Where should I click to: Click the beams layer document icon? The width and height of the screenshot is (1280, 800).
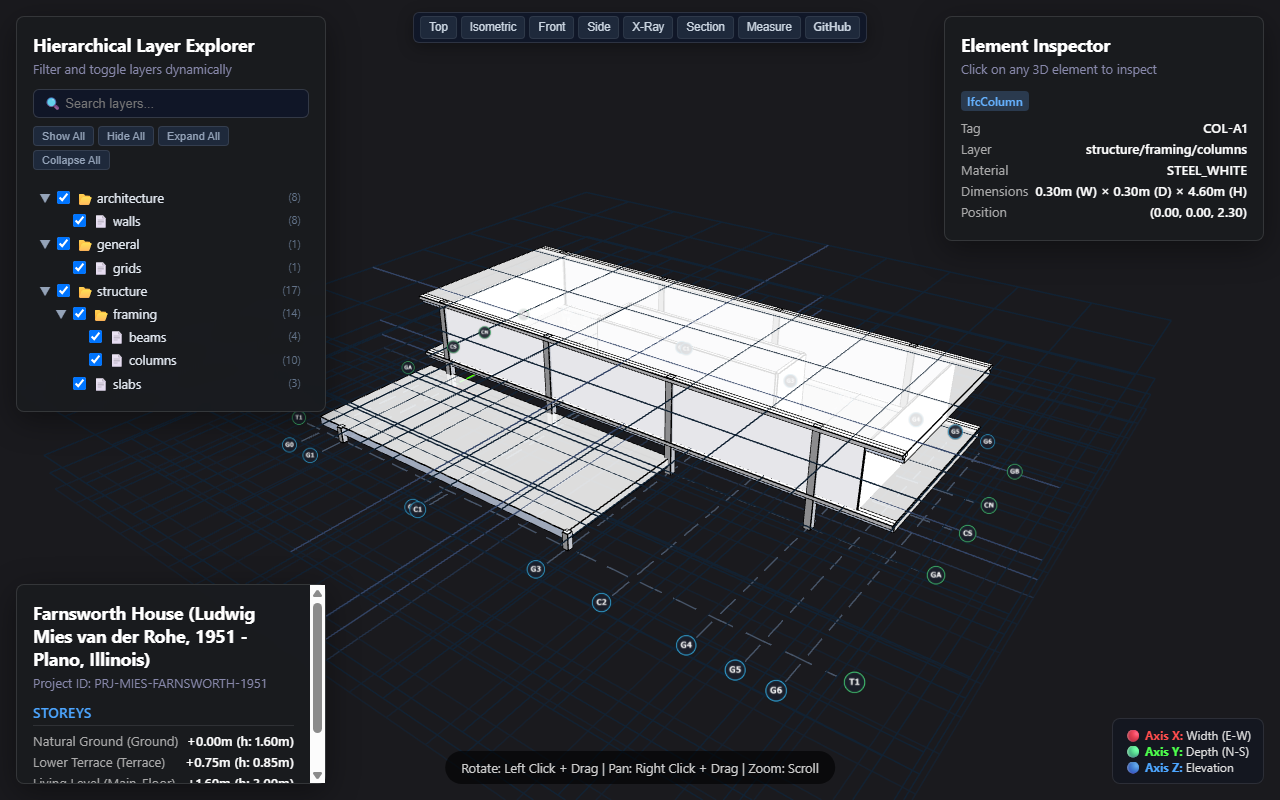coord(117,338)
